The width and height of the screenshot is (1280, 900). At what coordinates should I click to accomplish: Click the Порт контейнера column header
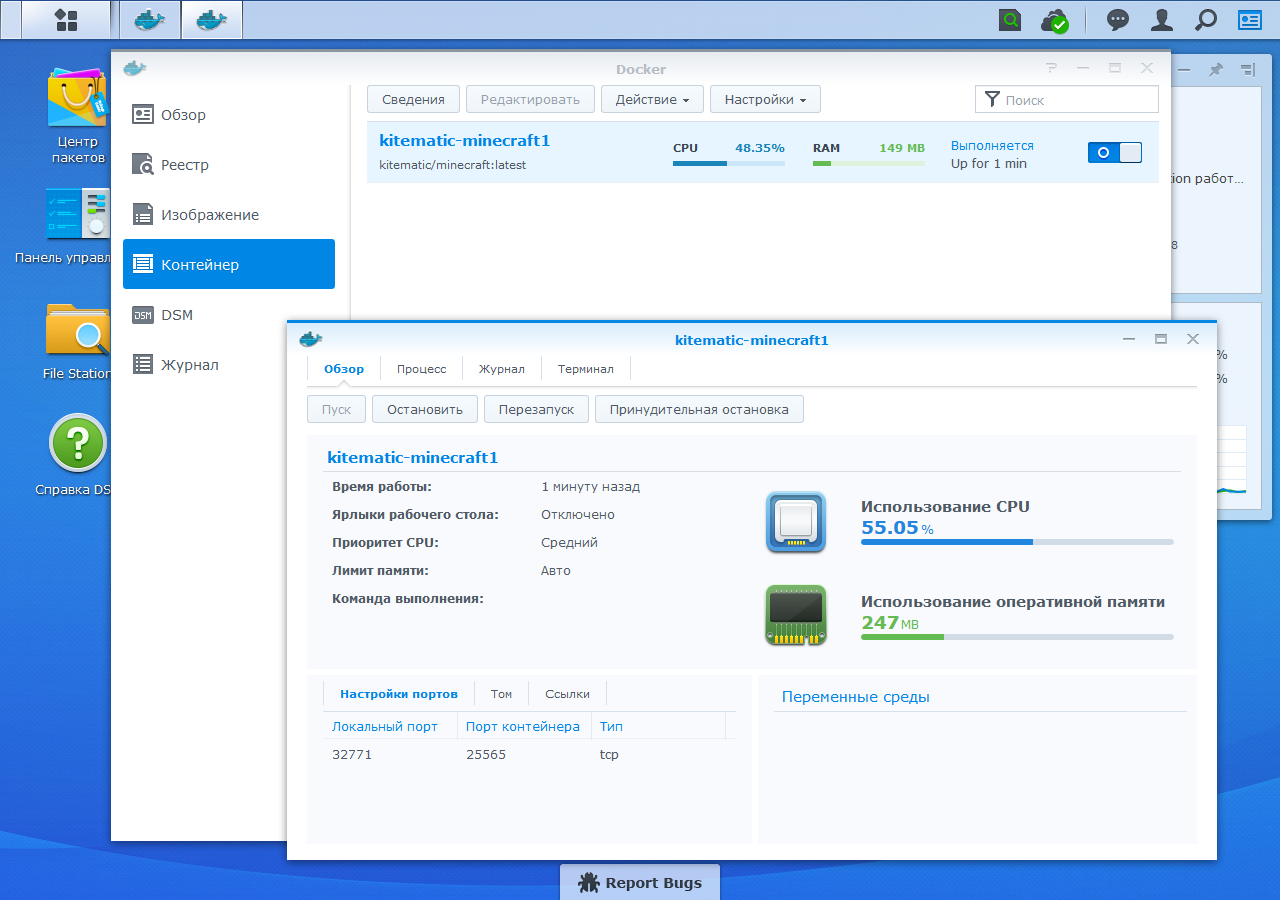[x=524, y=726]
